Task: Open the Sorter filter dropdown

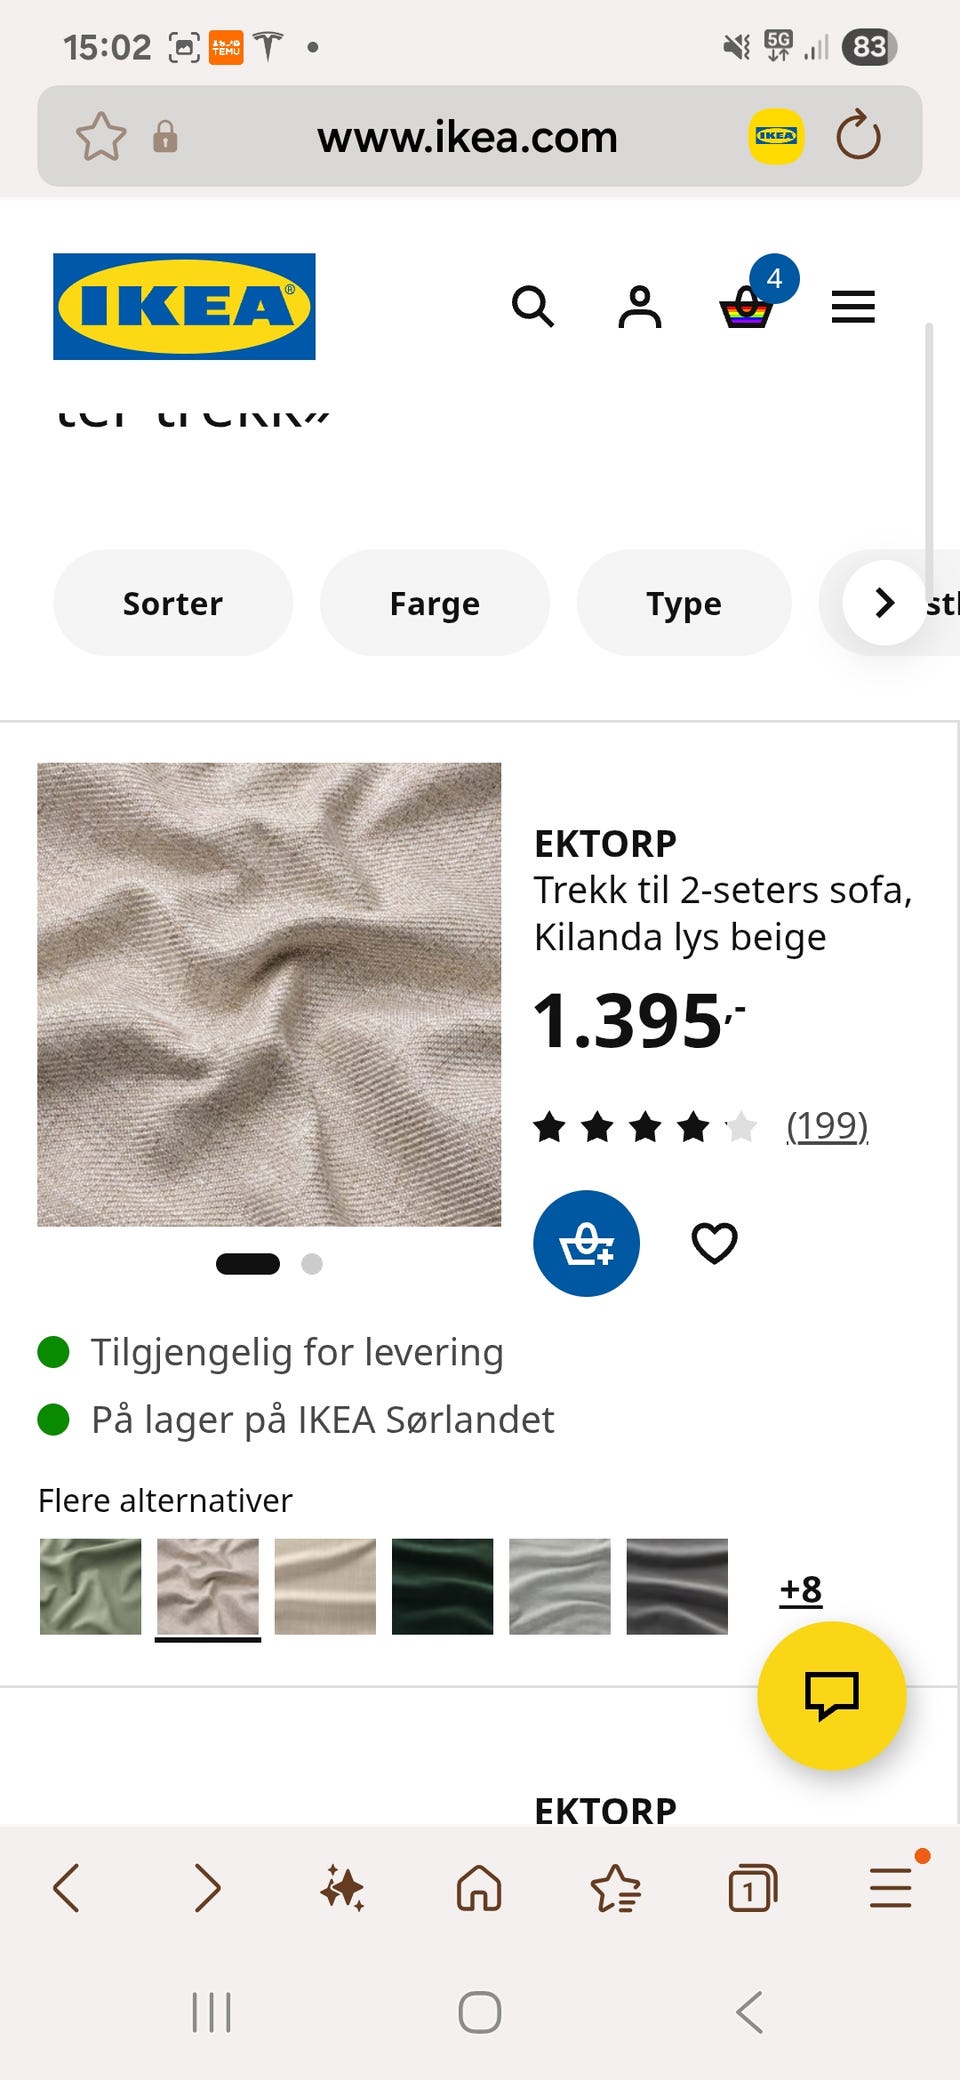Action: pos(173,603)
